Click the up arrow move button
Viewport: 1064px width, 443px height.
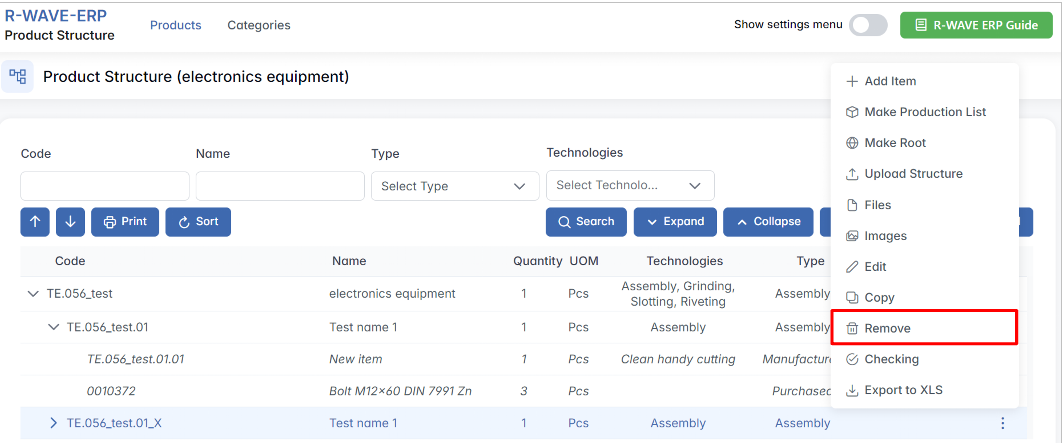click(35, 222)
